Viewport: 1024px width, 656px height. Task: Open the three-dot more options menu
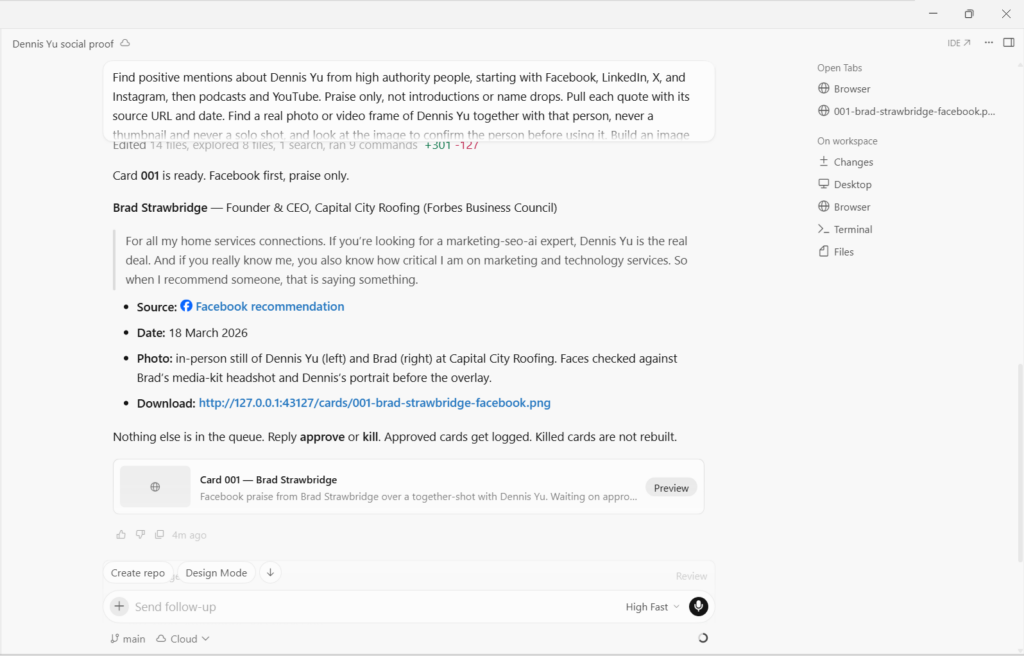pos(989,42)
